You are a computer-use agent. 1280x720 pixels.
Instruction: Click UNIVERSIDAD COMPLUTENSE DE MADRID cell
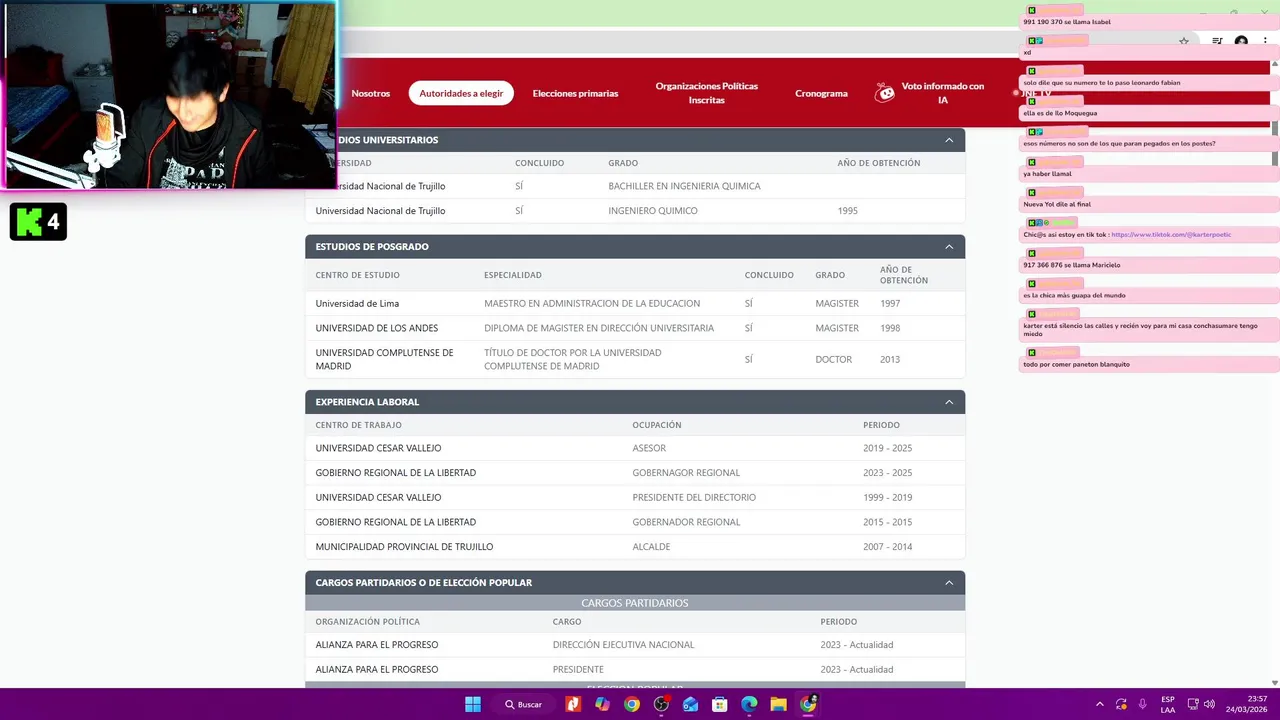click(x=384, y=359)
